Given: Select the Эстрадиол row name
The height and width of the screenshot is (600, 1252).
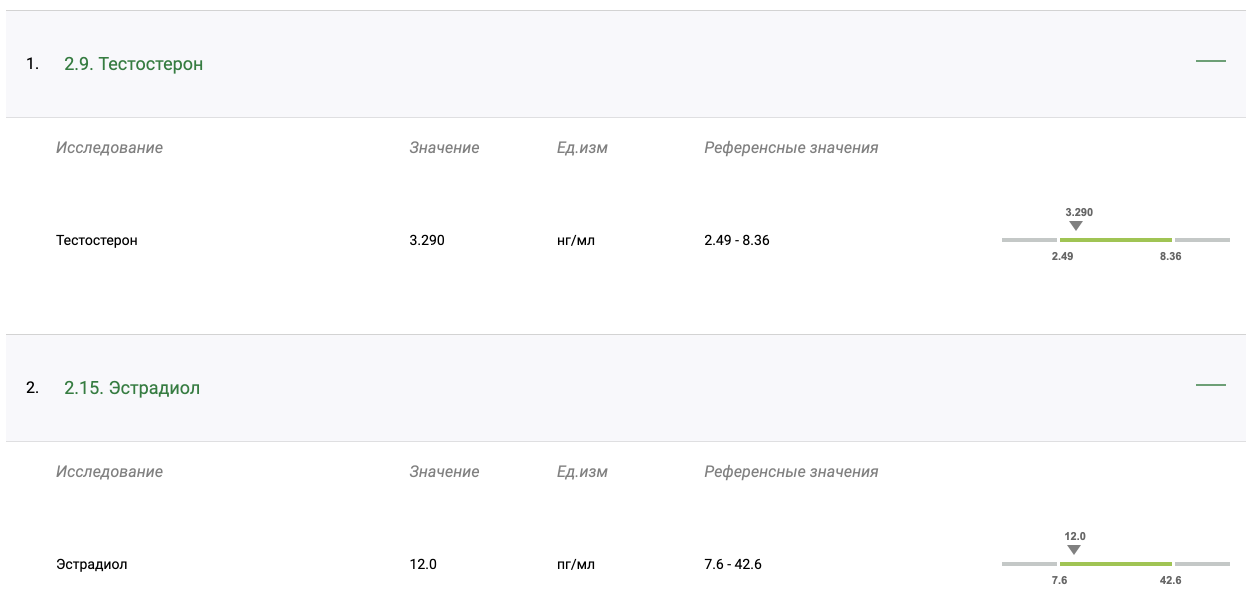Looking at the screenshot, I should click(x=92, y=565).
